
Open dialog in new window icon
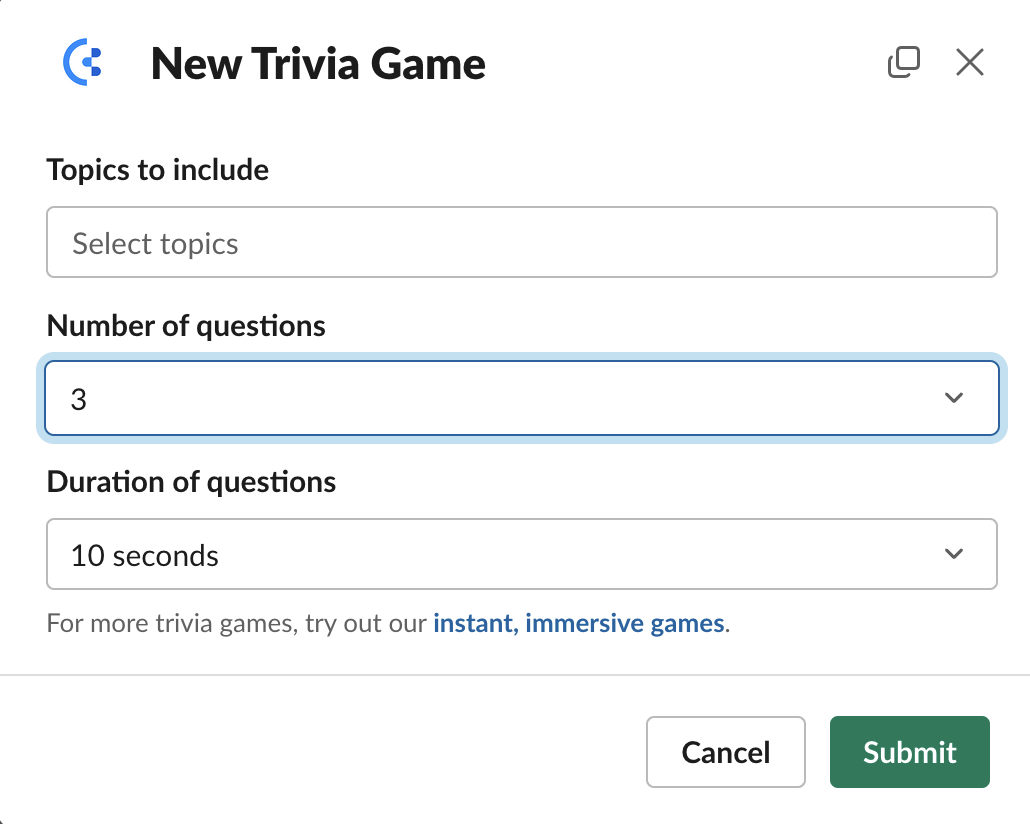(903, 62)
